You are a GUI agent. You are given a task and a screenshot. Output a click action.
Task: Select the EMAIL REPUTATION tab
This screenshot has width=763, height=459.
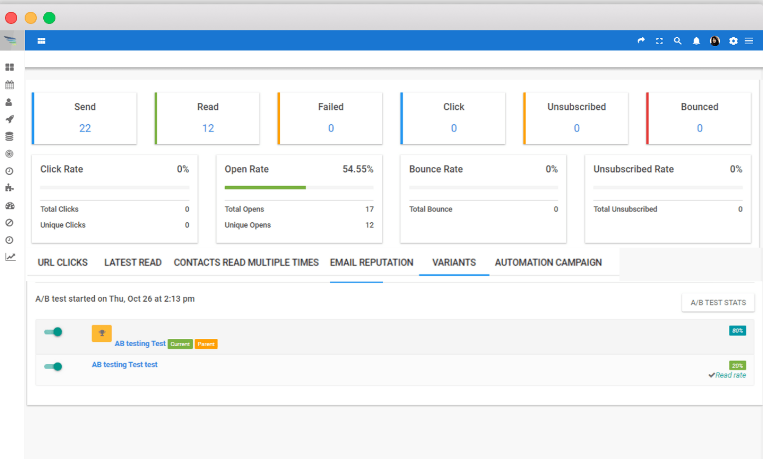point(371,263)
